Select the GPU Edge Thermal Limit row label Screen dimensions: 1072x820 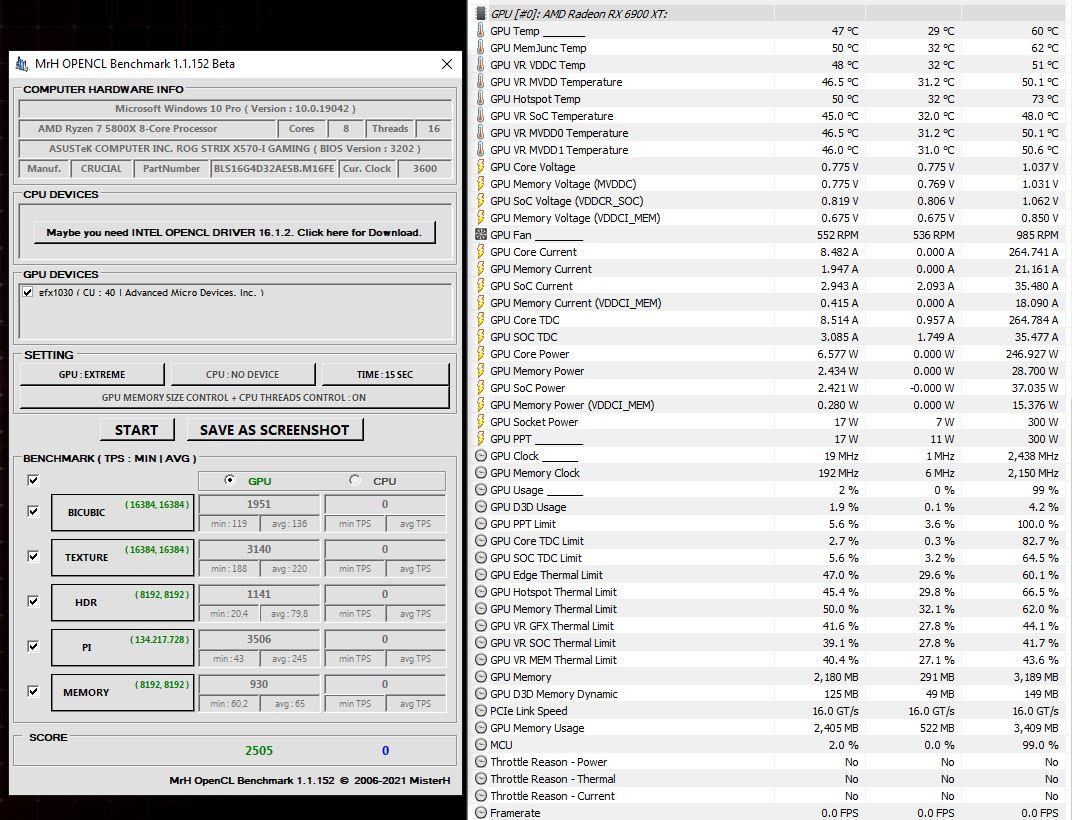pos(546,574)
